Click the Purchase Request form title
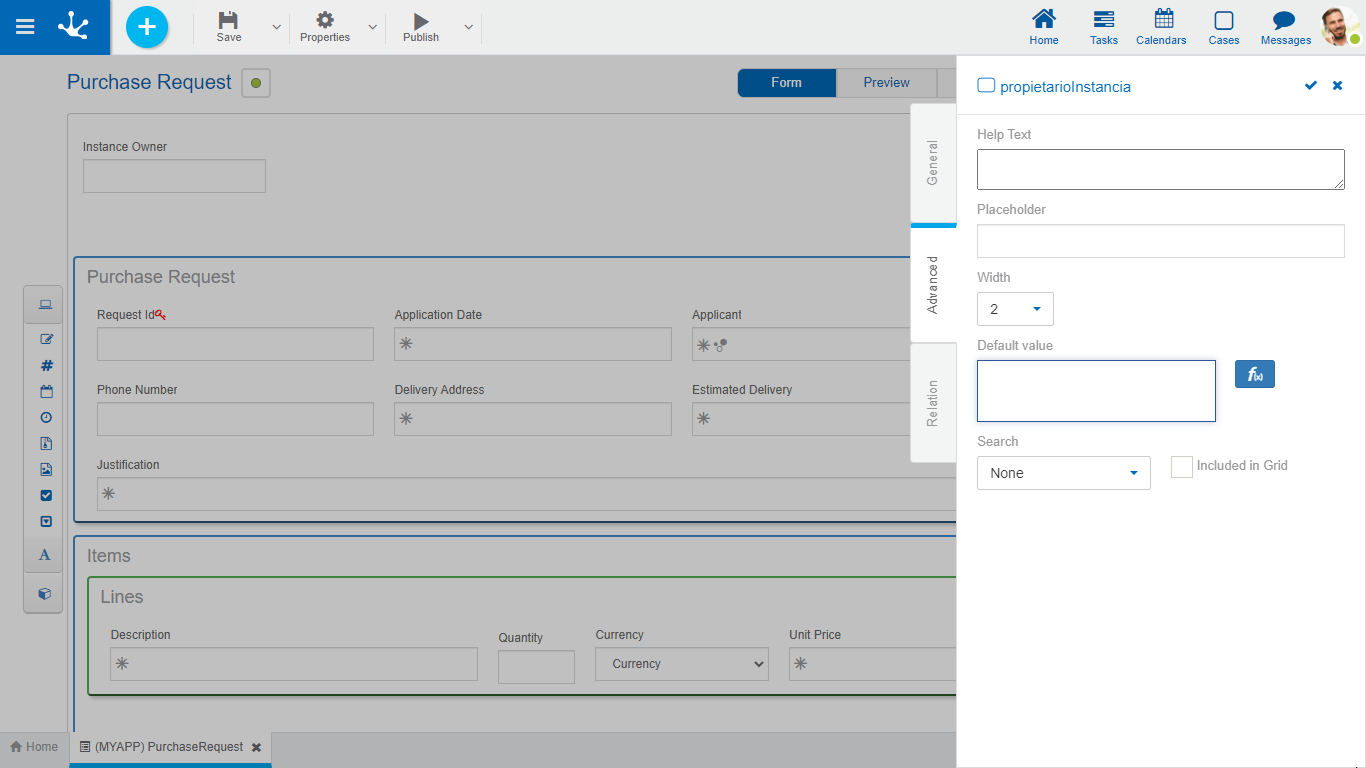 tap(149, 82)
